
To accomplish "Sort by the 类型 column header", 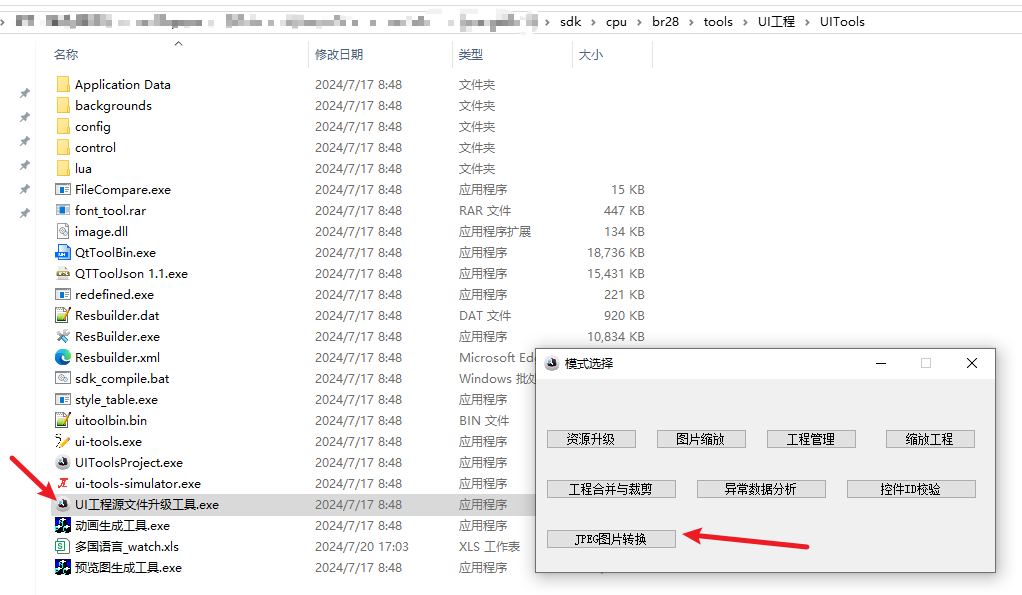I will pos(471,55).
